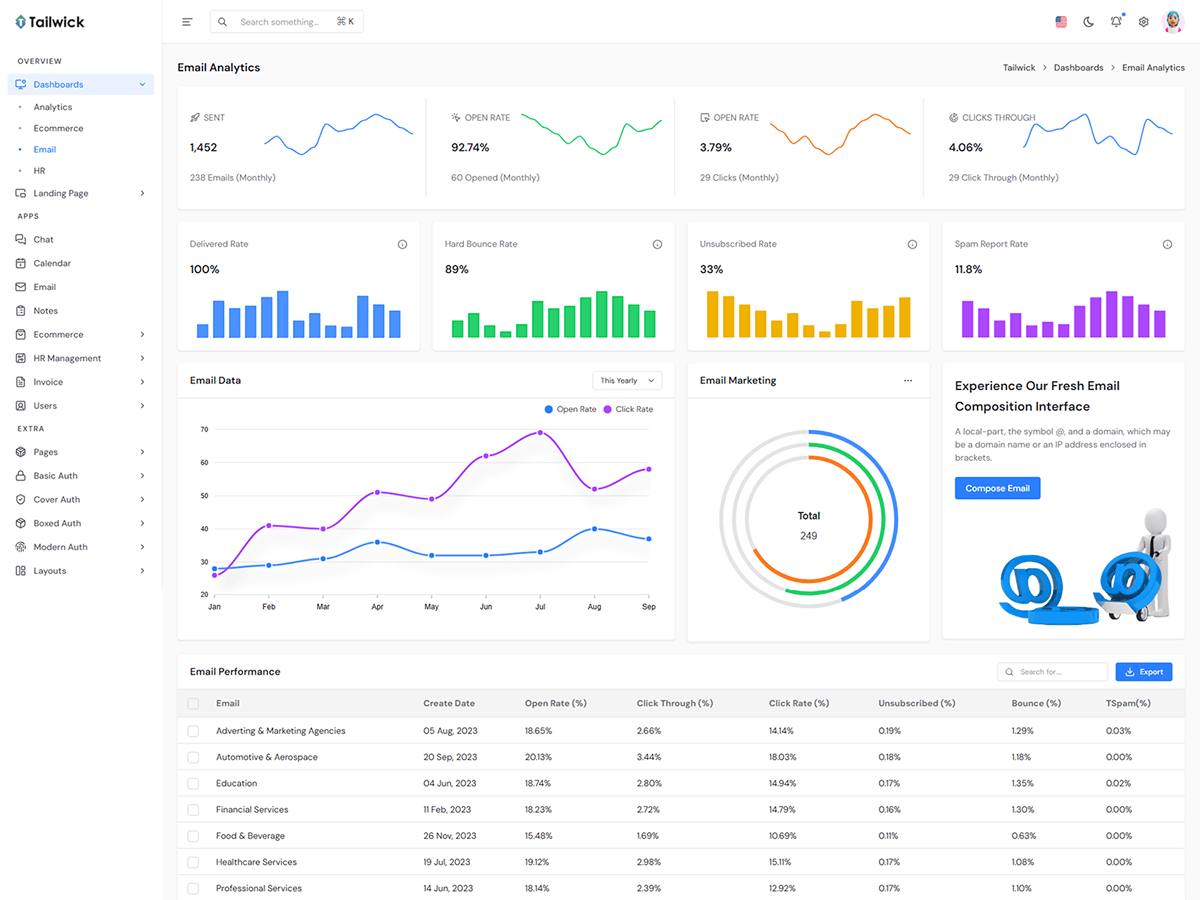The width and height of the screenshot is (1200, 900).
Task: Open the This Yearly dropdown
Action: [627, 381]
